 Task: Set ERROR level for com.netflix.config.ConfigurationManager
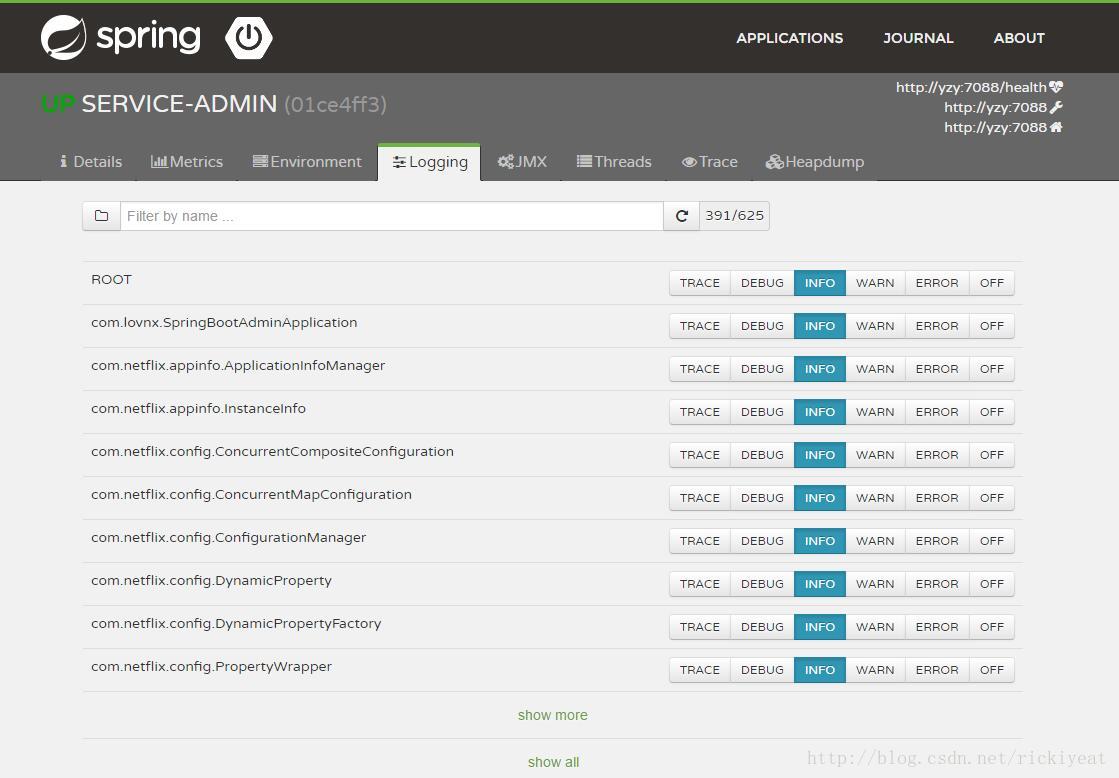(x=936, y=540)
